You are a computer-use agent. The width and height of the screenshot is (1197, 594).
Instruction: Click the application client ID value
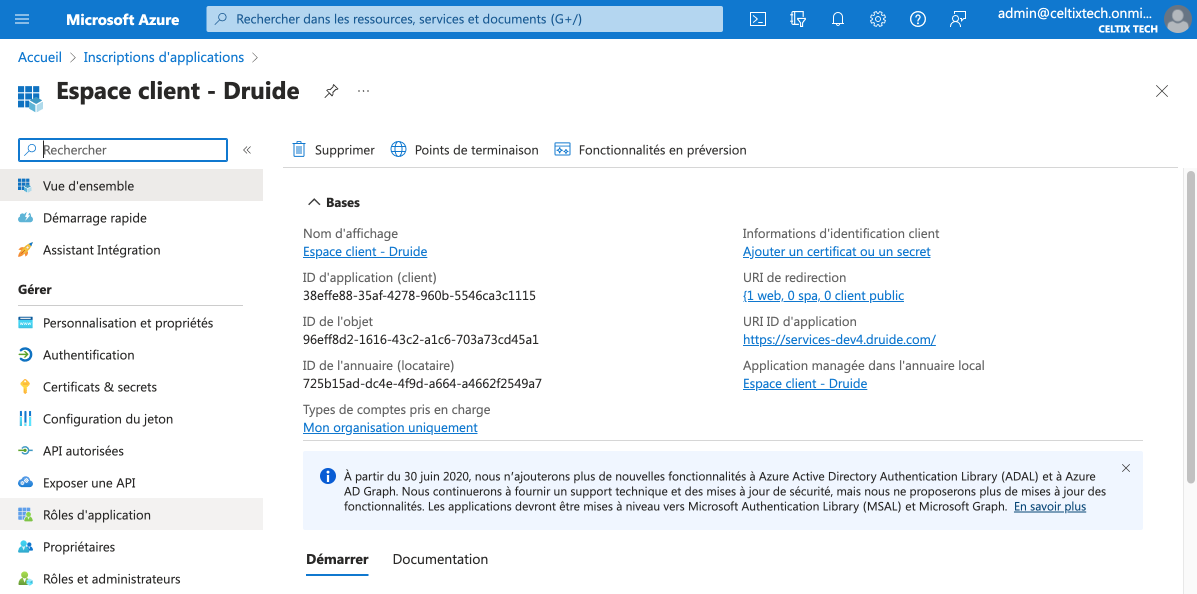pyautogui.click(x=419, y=295)
